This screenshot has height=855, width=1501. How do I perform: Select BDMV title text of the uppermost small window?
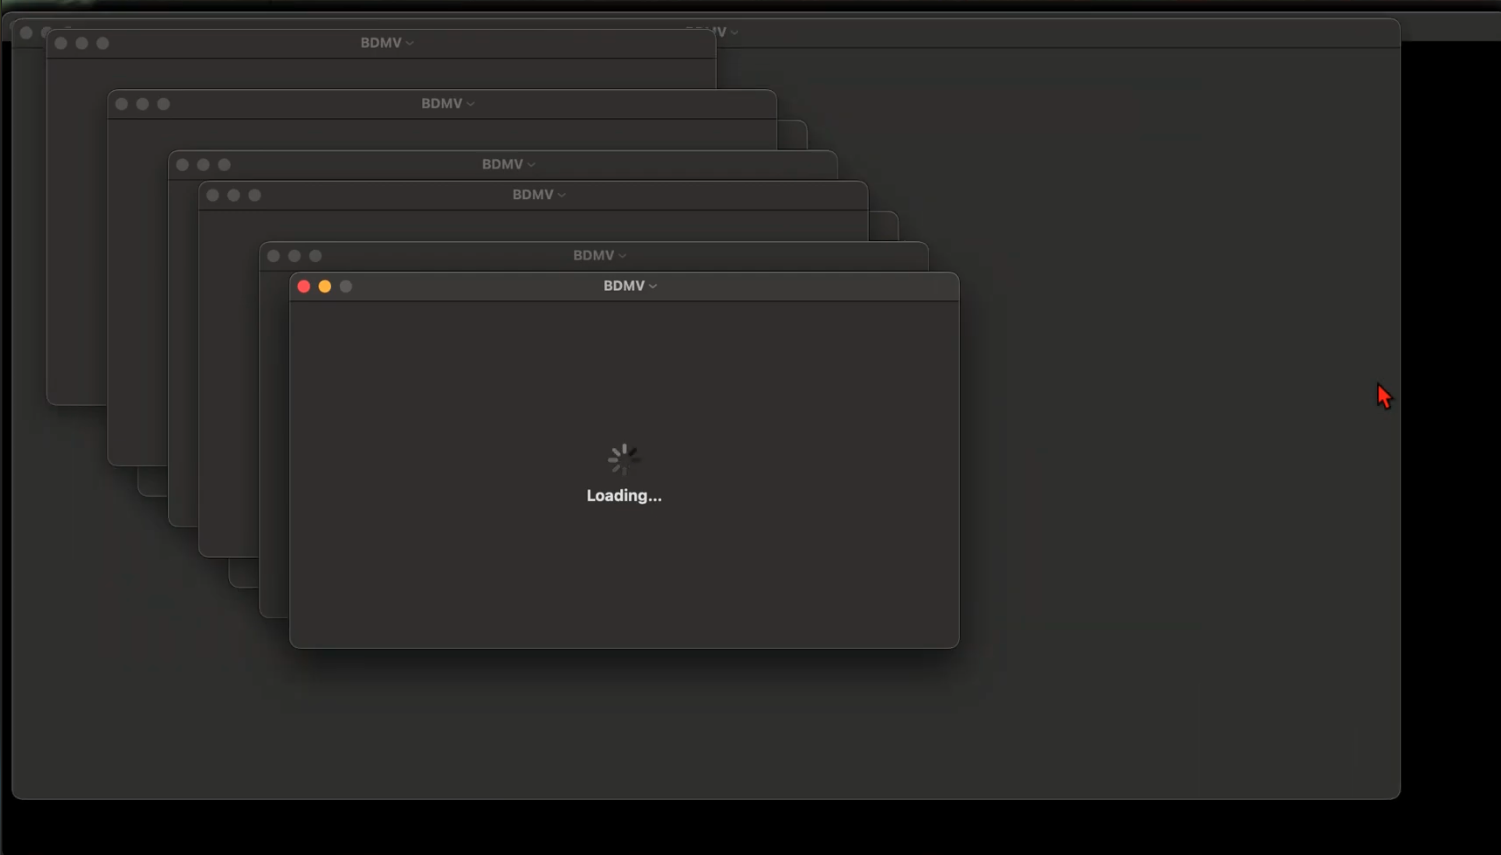381,43
